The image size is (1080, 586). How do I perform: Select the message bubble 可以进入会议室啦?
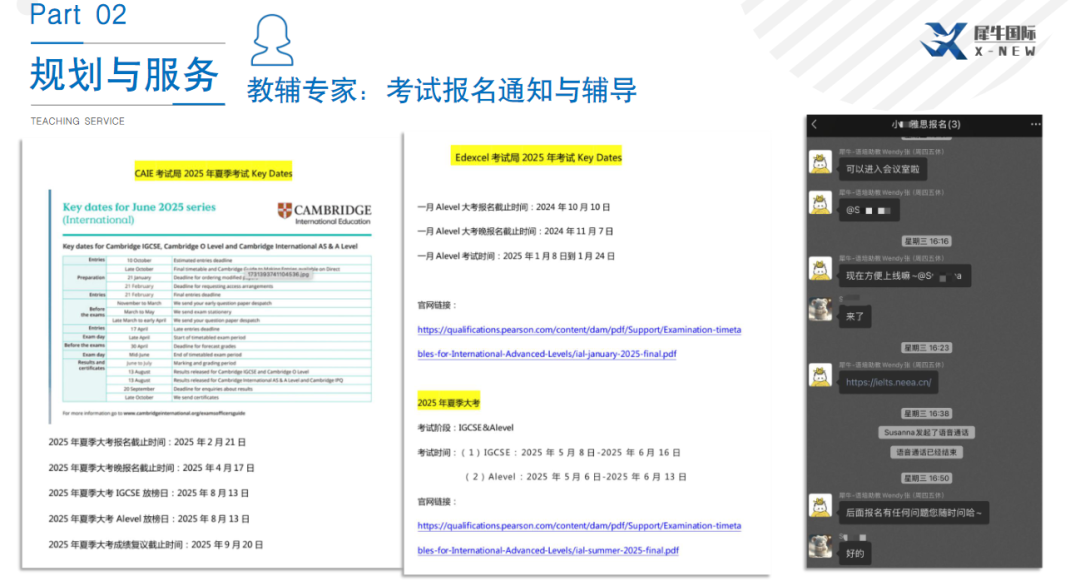[x=882, y=169]
